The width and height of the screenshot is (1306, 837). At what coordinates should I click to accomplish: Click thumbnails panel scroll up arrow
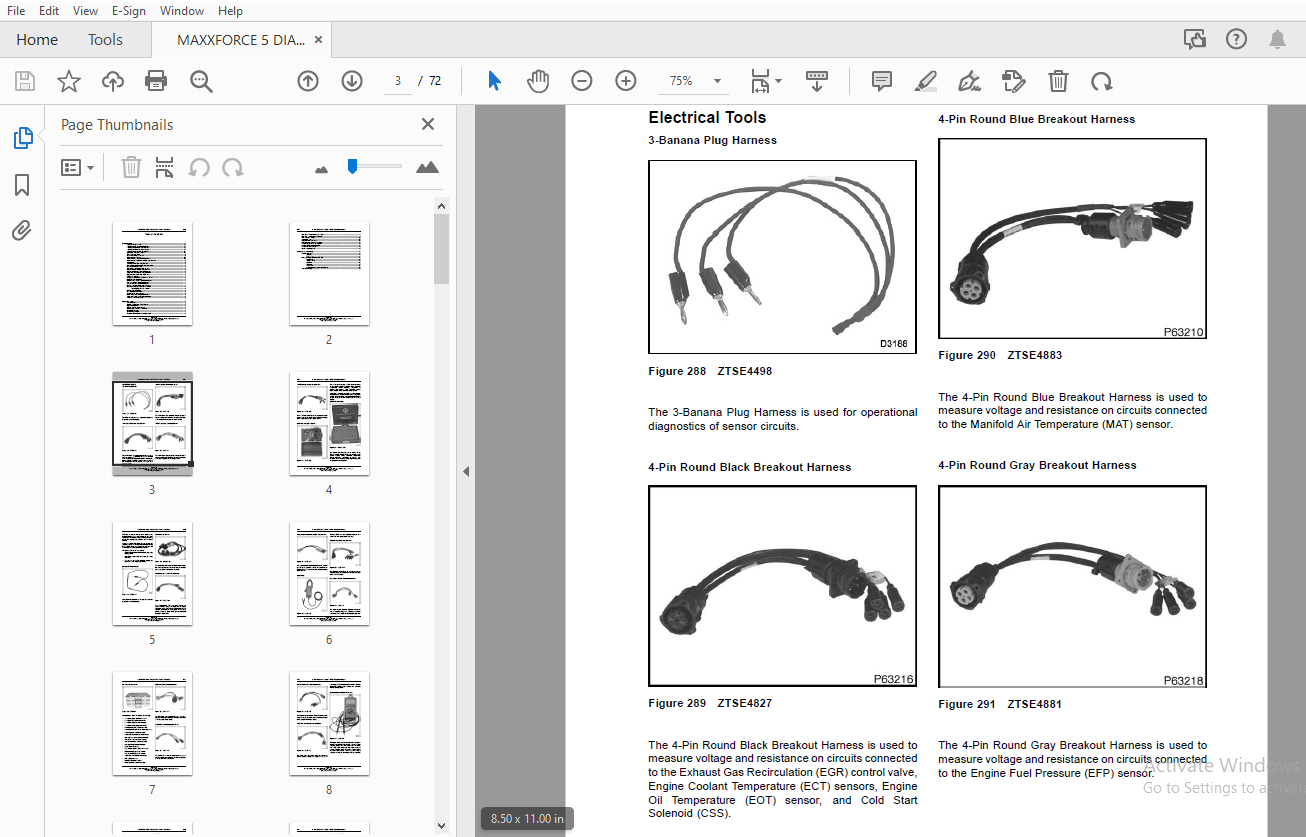click(441, 206)
